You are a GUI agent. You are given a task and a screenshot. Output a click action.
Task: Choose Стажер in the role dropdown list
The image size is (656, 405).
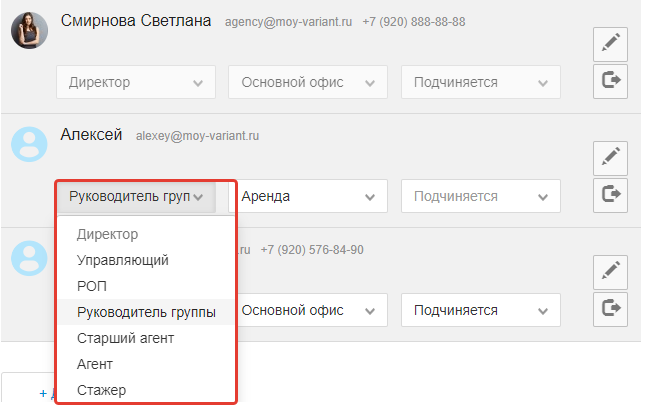tap(101, 390)
